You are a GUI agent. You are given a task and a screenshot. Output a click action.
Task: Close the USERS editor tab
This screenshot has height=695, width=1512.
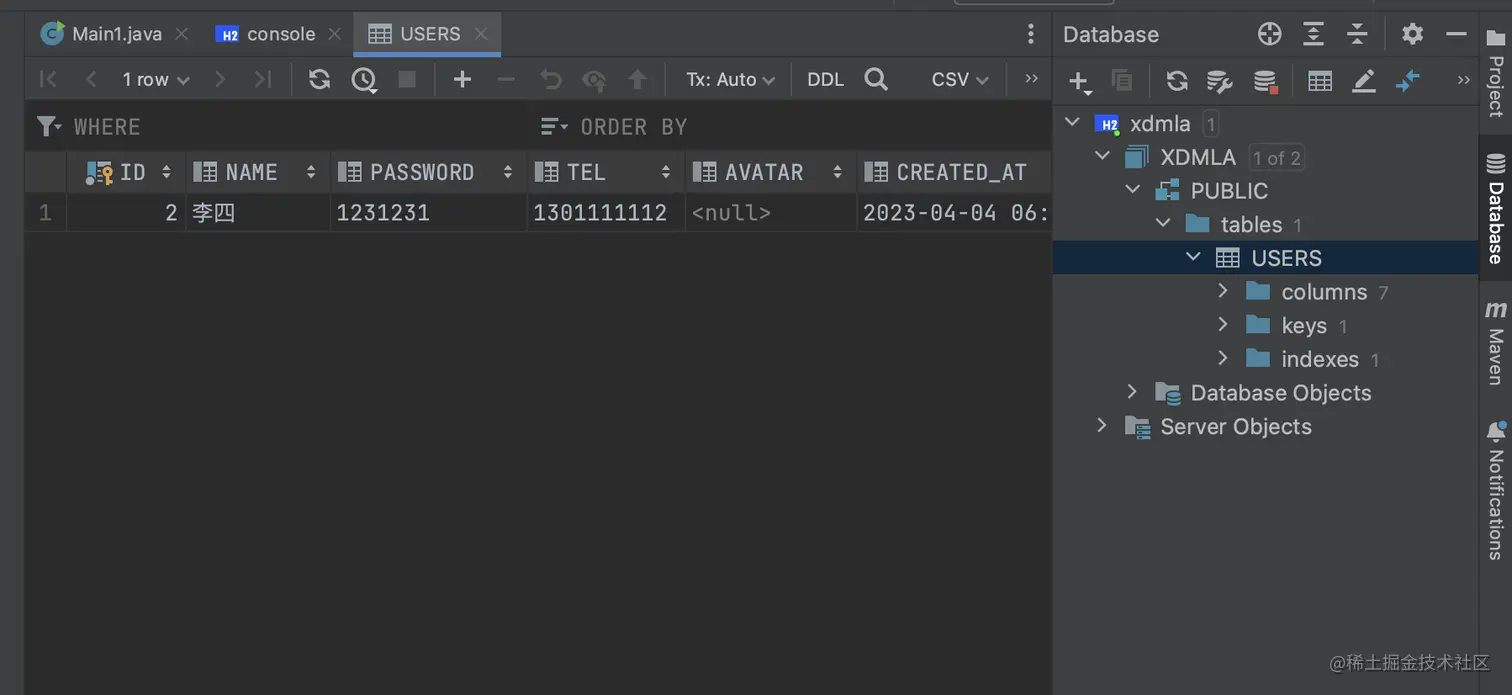tap(481, 34)
